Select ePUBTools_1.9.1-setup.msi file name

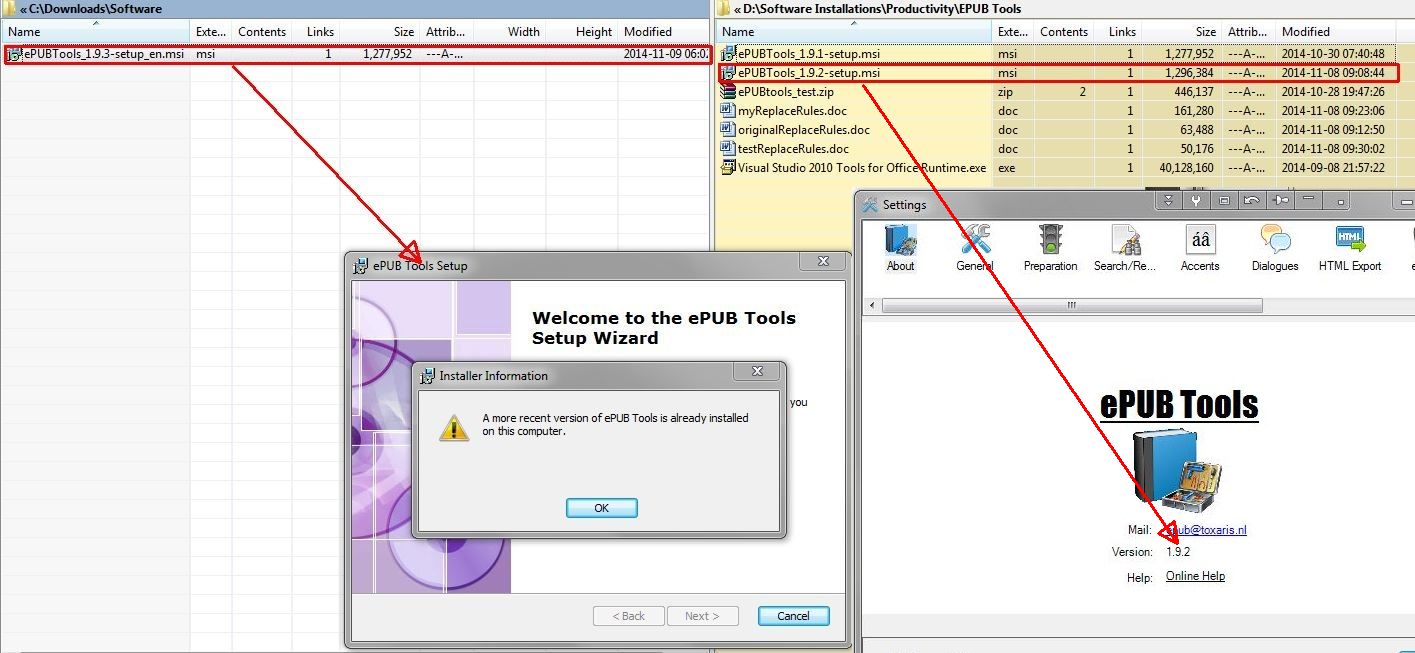click(x=809, y=54)
